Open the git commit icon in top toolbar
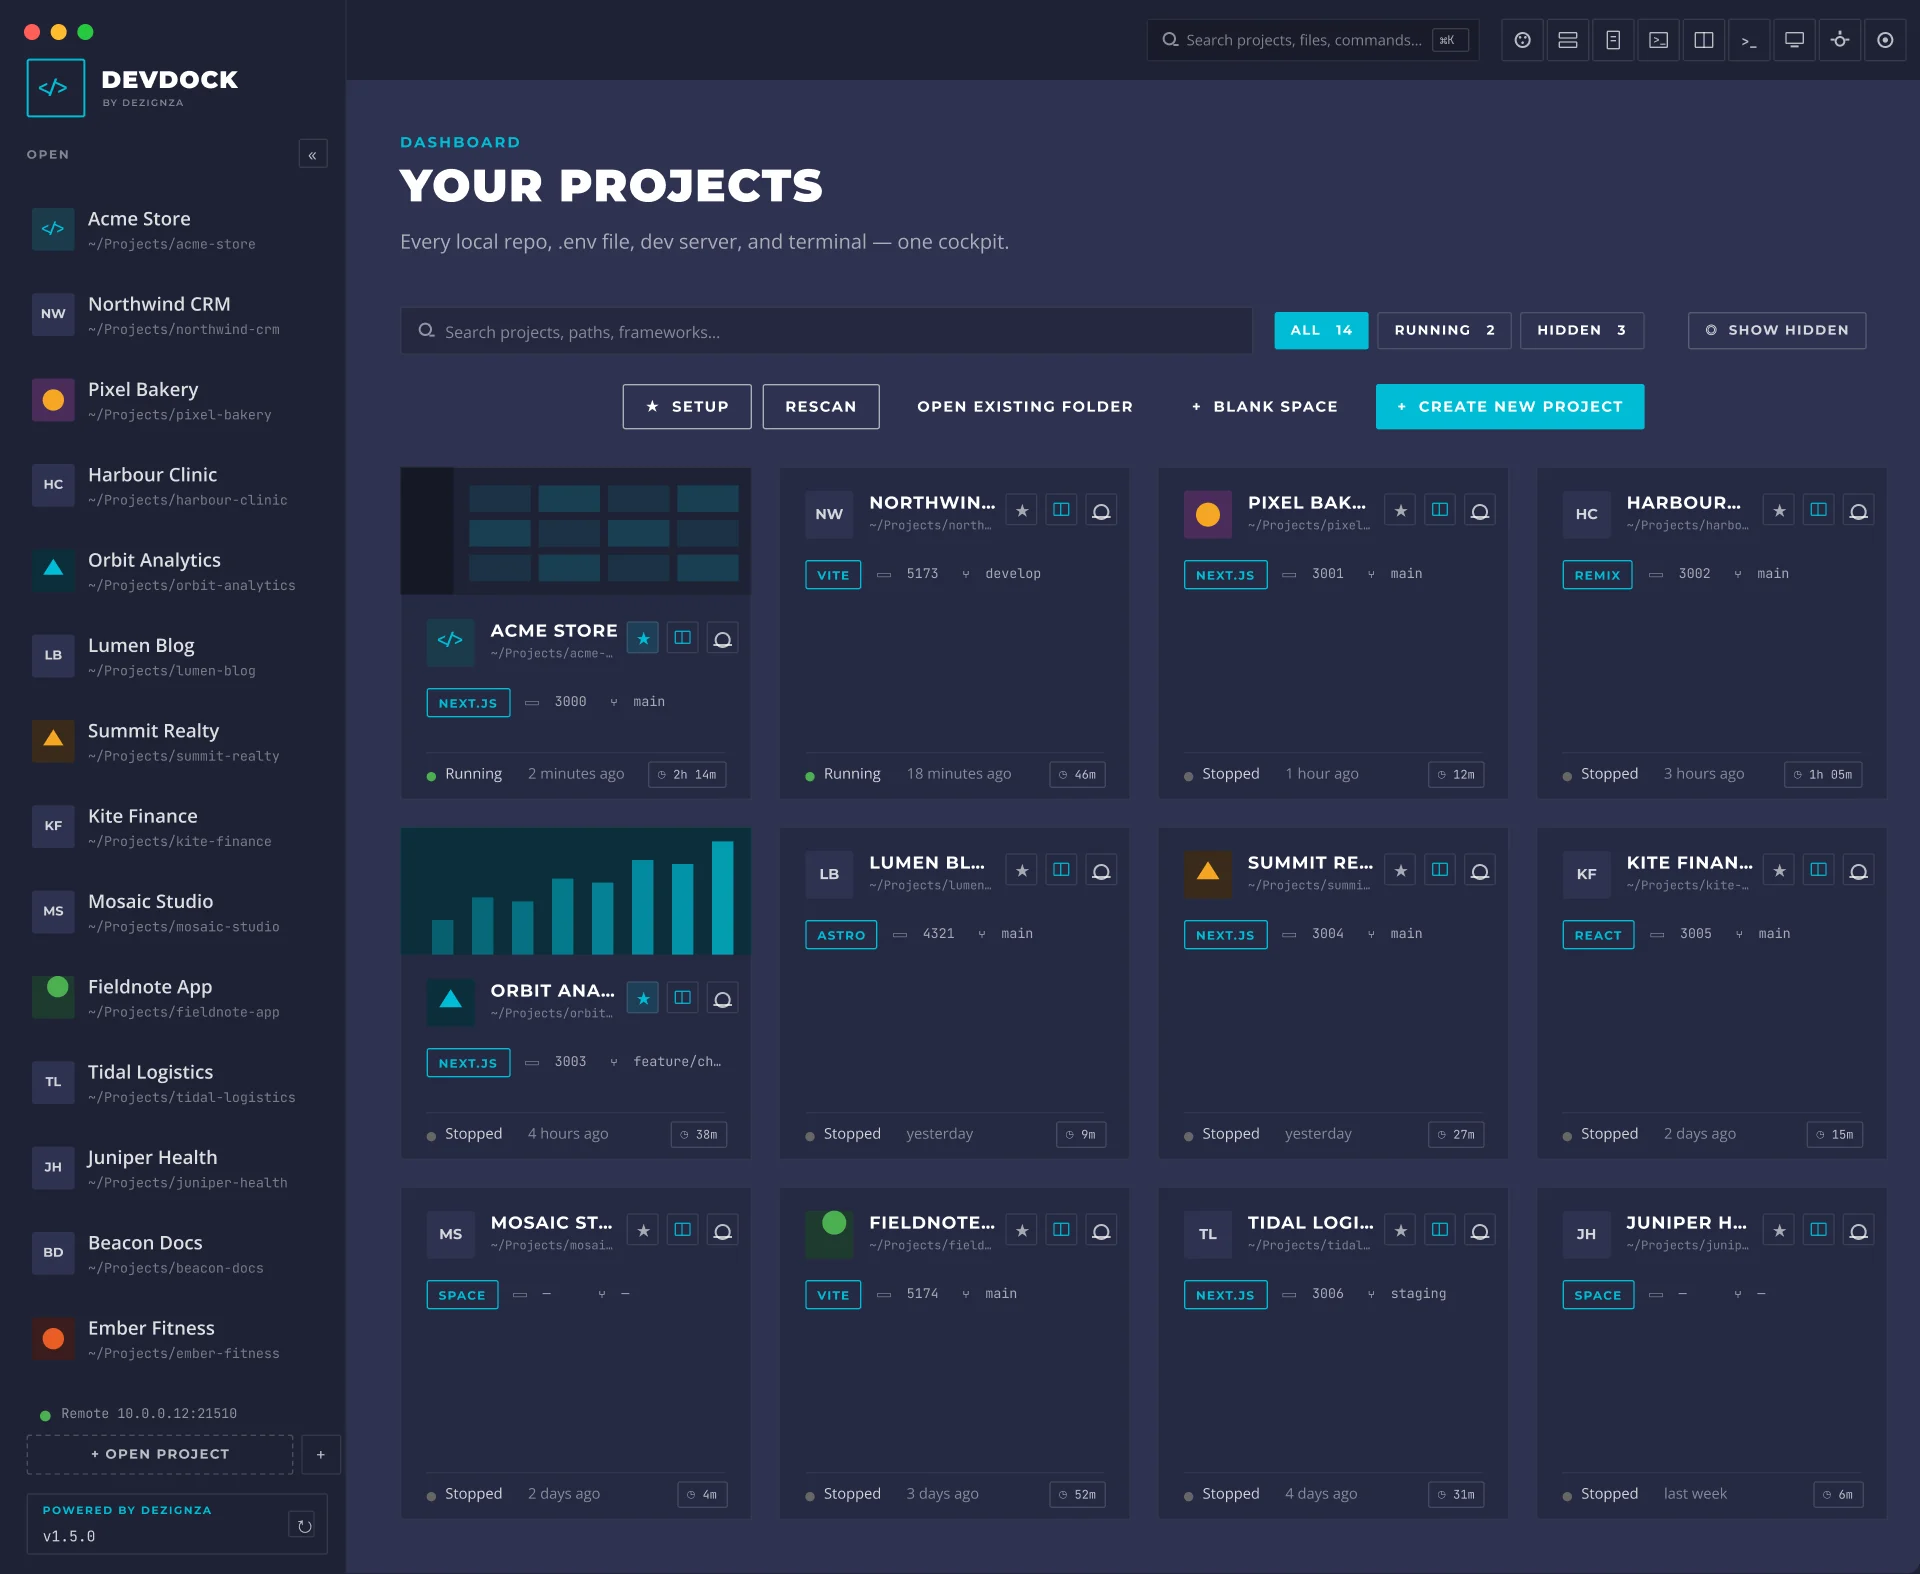The height and width of the screenshot is (1574, 1920). [x=1840, y=40]
